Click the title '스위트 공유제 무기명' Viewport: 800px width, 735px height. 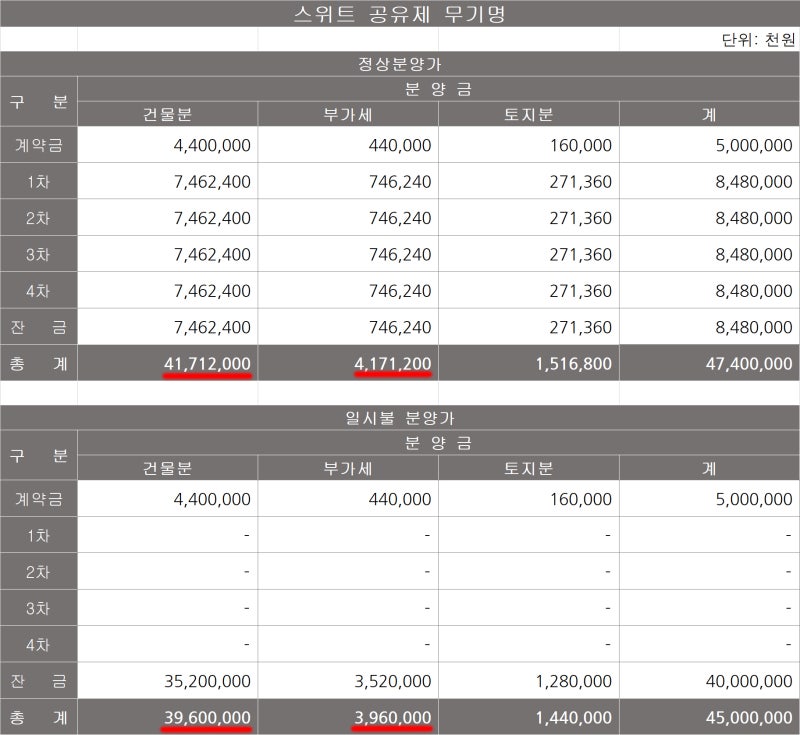399,14
